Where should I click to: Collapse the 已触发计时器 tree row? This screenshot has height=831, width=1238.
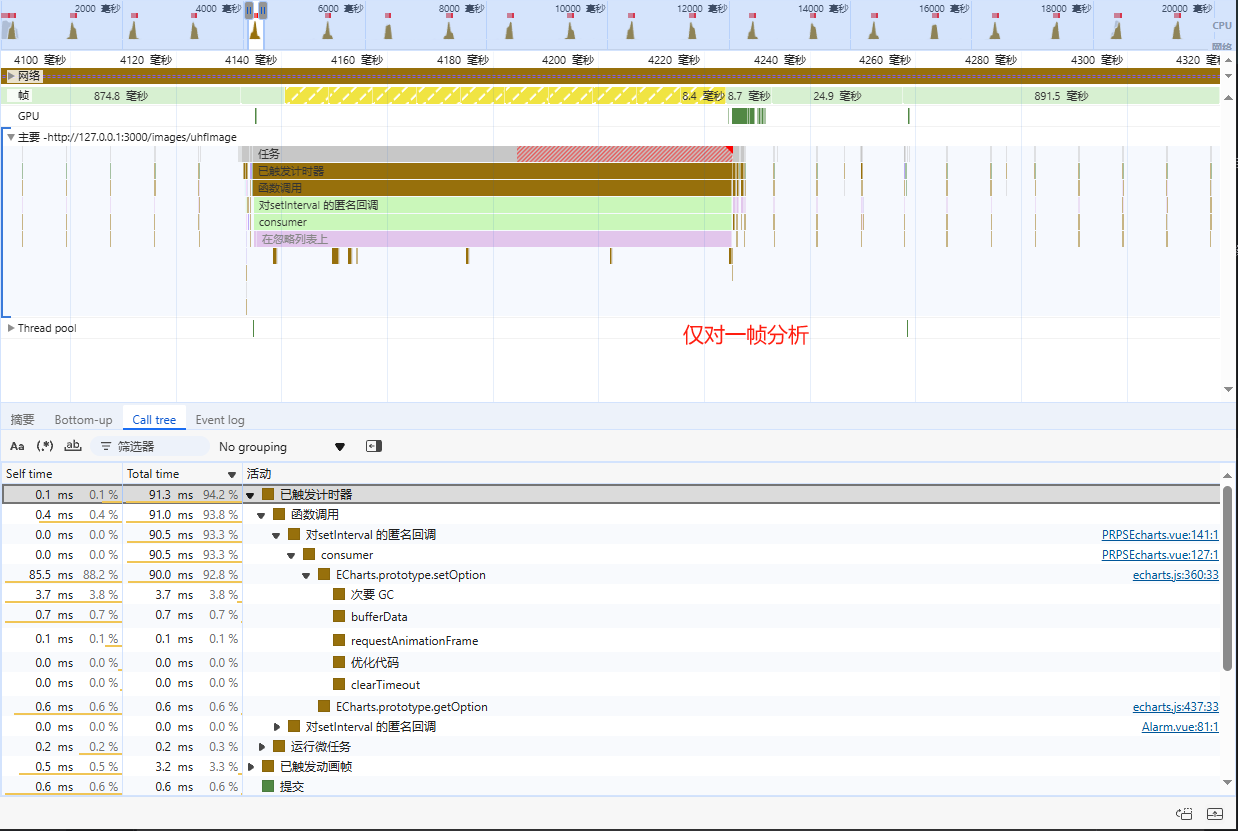click(x=250, y=495)
